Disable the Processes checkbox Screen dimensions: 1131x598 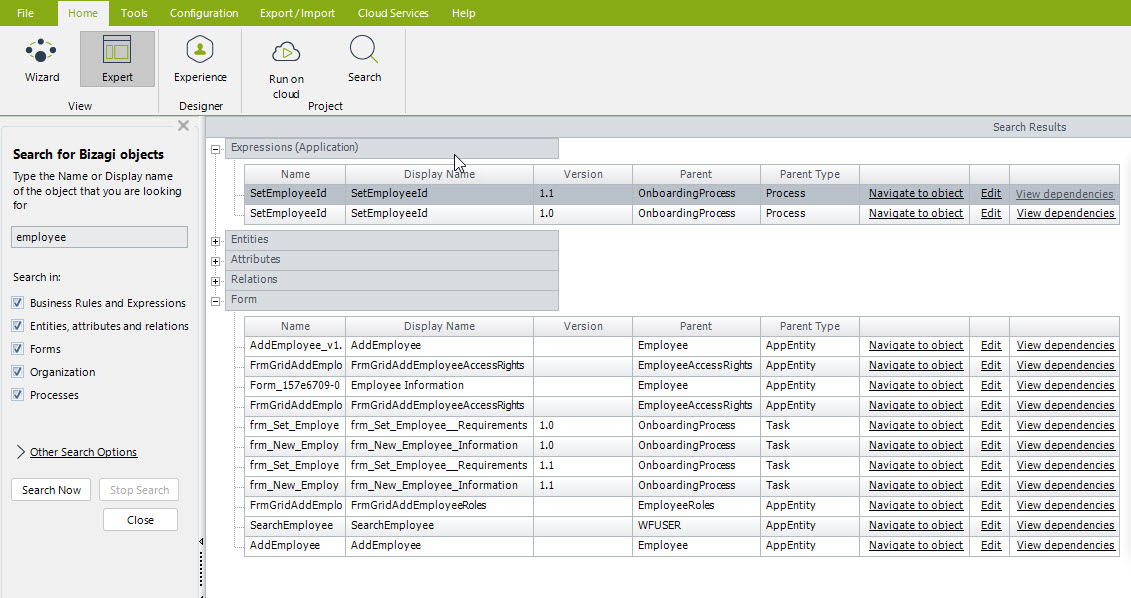click(x=18, y=395)
